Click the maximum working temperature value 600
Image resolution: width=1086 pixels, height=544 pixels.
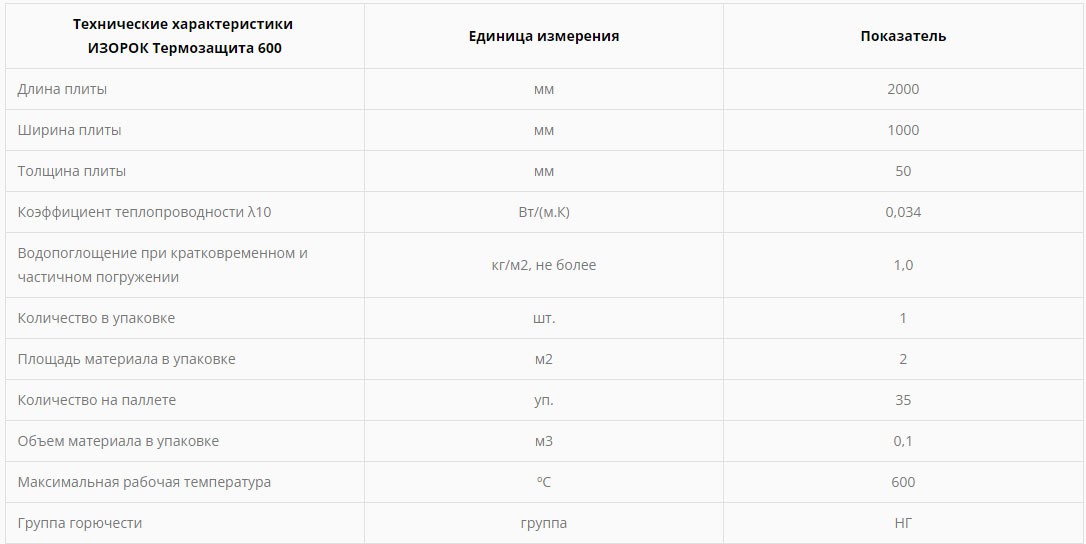903,482
